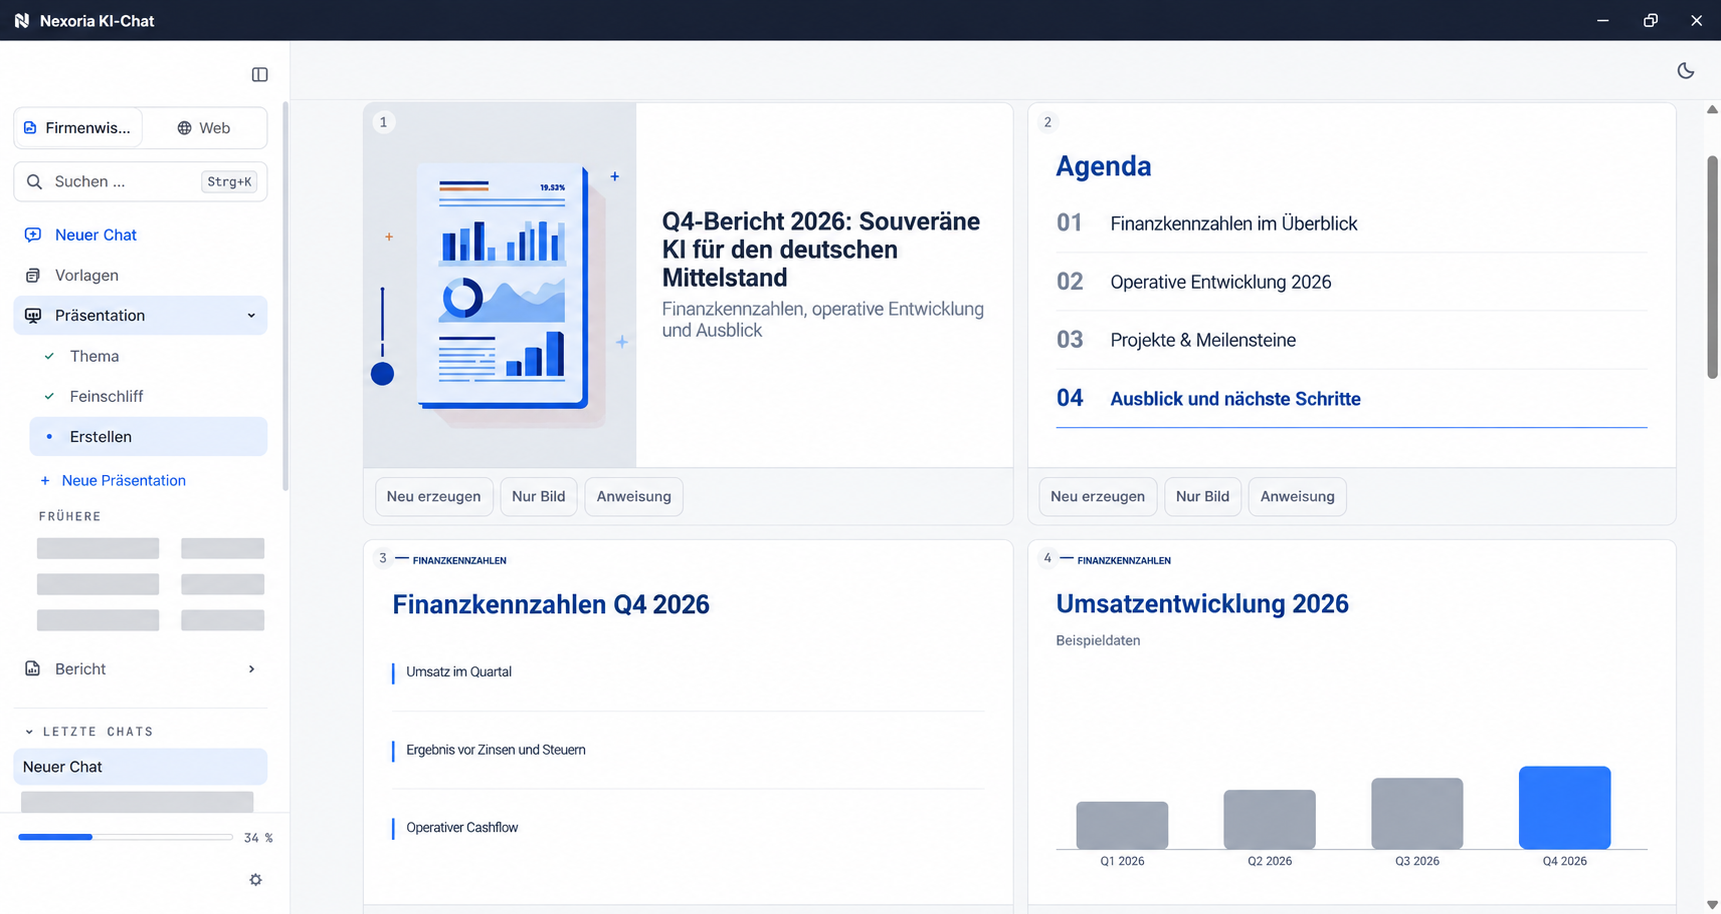The image size is (1721, 914).
Task: Click the Nexoria app logo
Action: (22, 20)
